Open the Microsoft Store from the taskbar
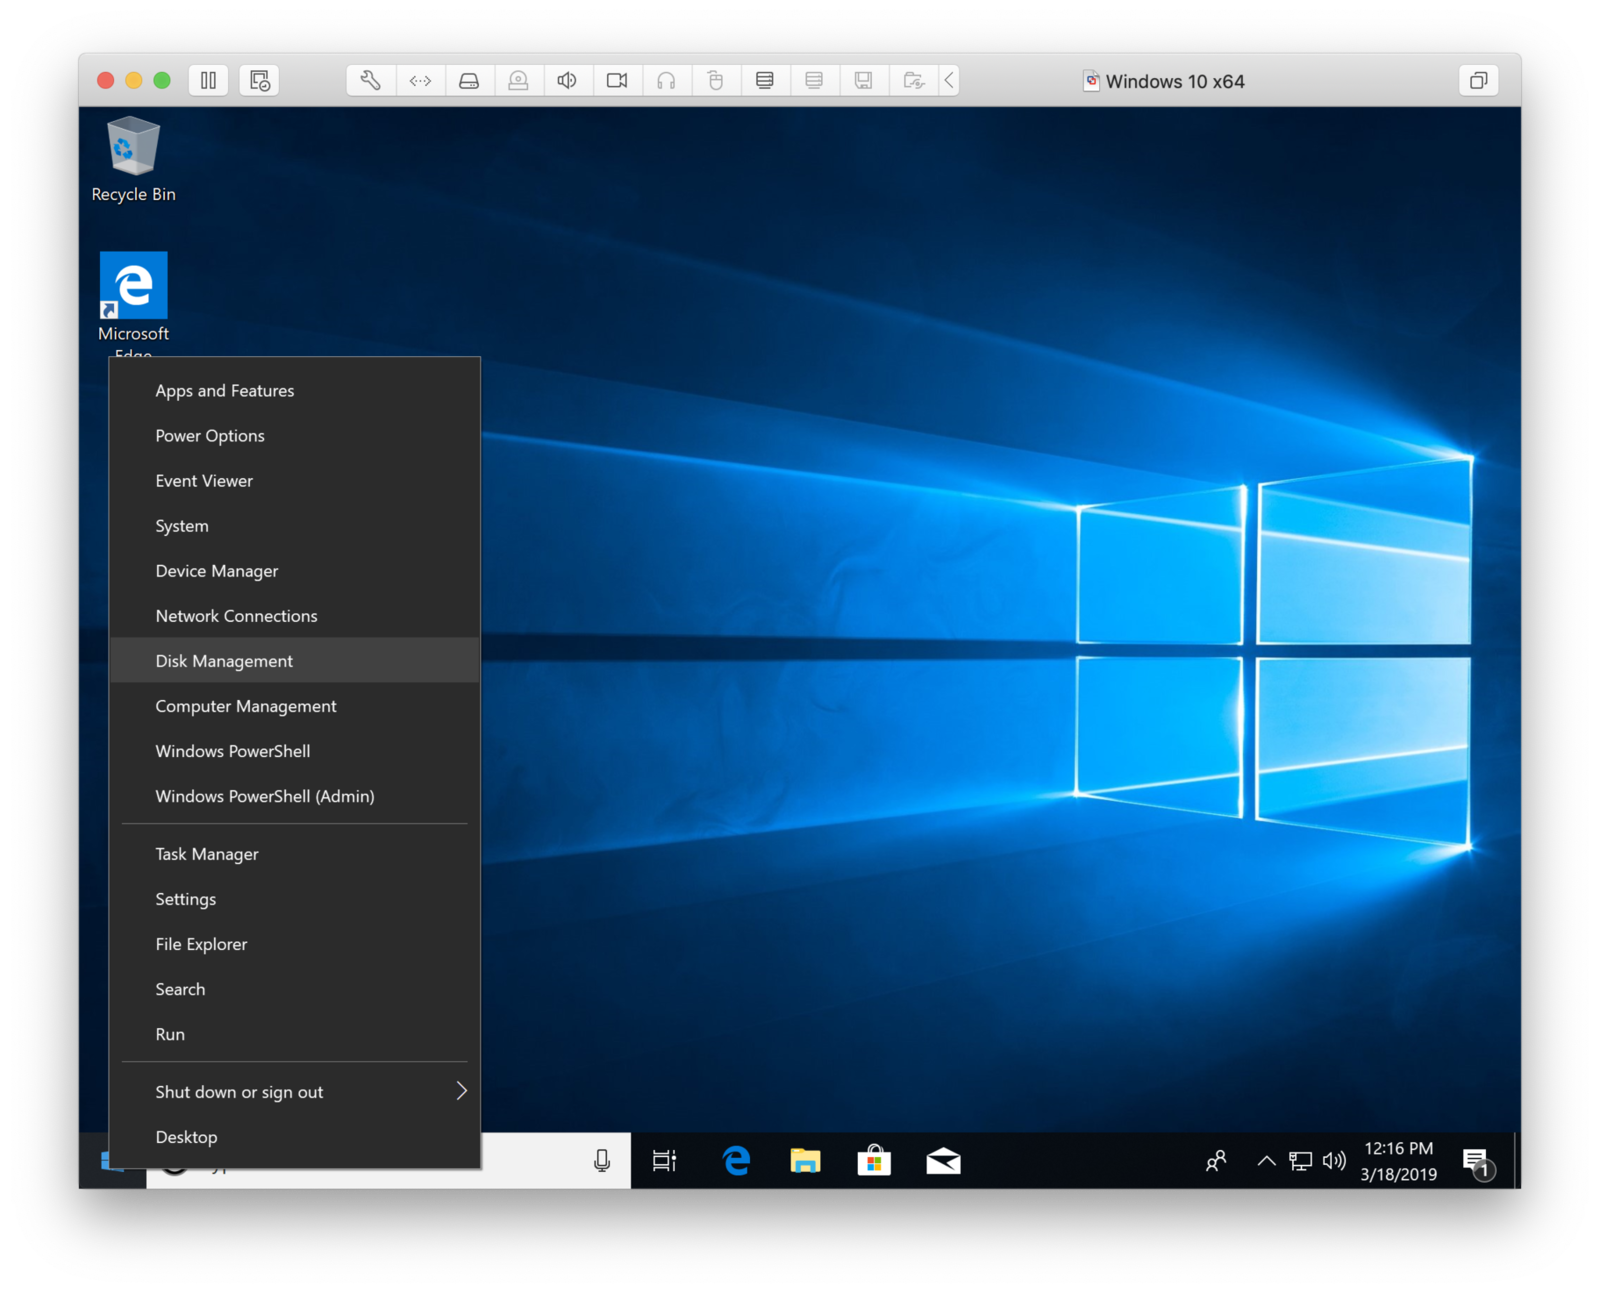This screenshot has height=1293, width=1600. tap(874, 1160)
